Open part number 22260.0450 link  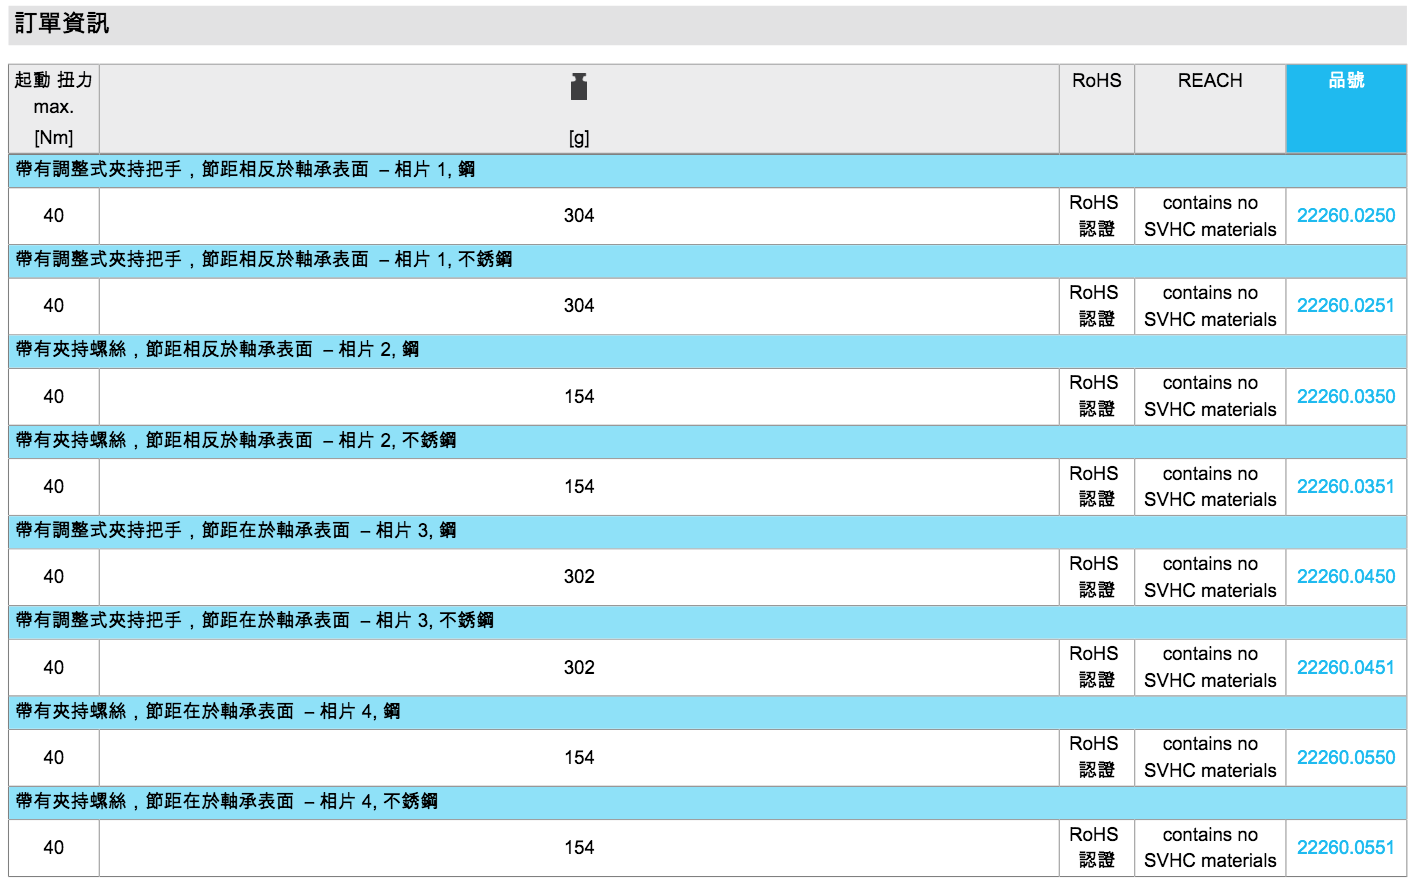coord(1345,577)
